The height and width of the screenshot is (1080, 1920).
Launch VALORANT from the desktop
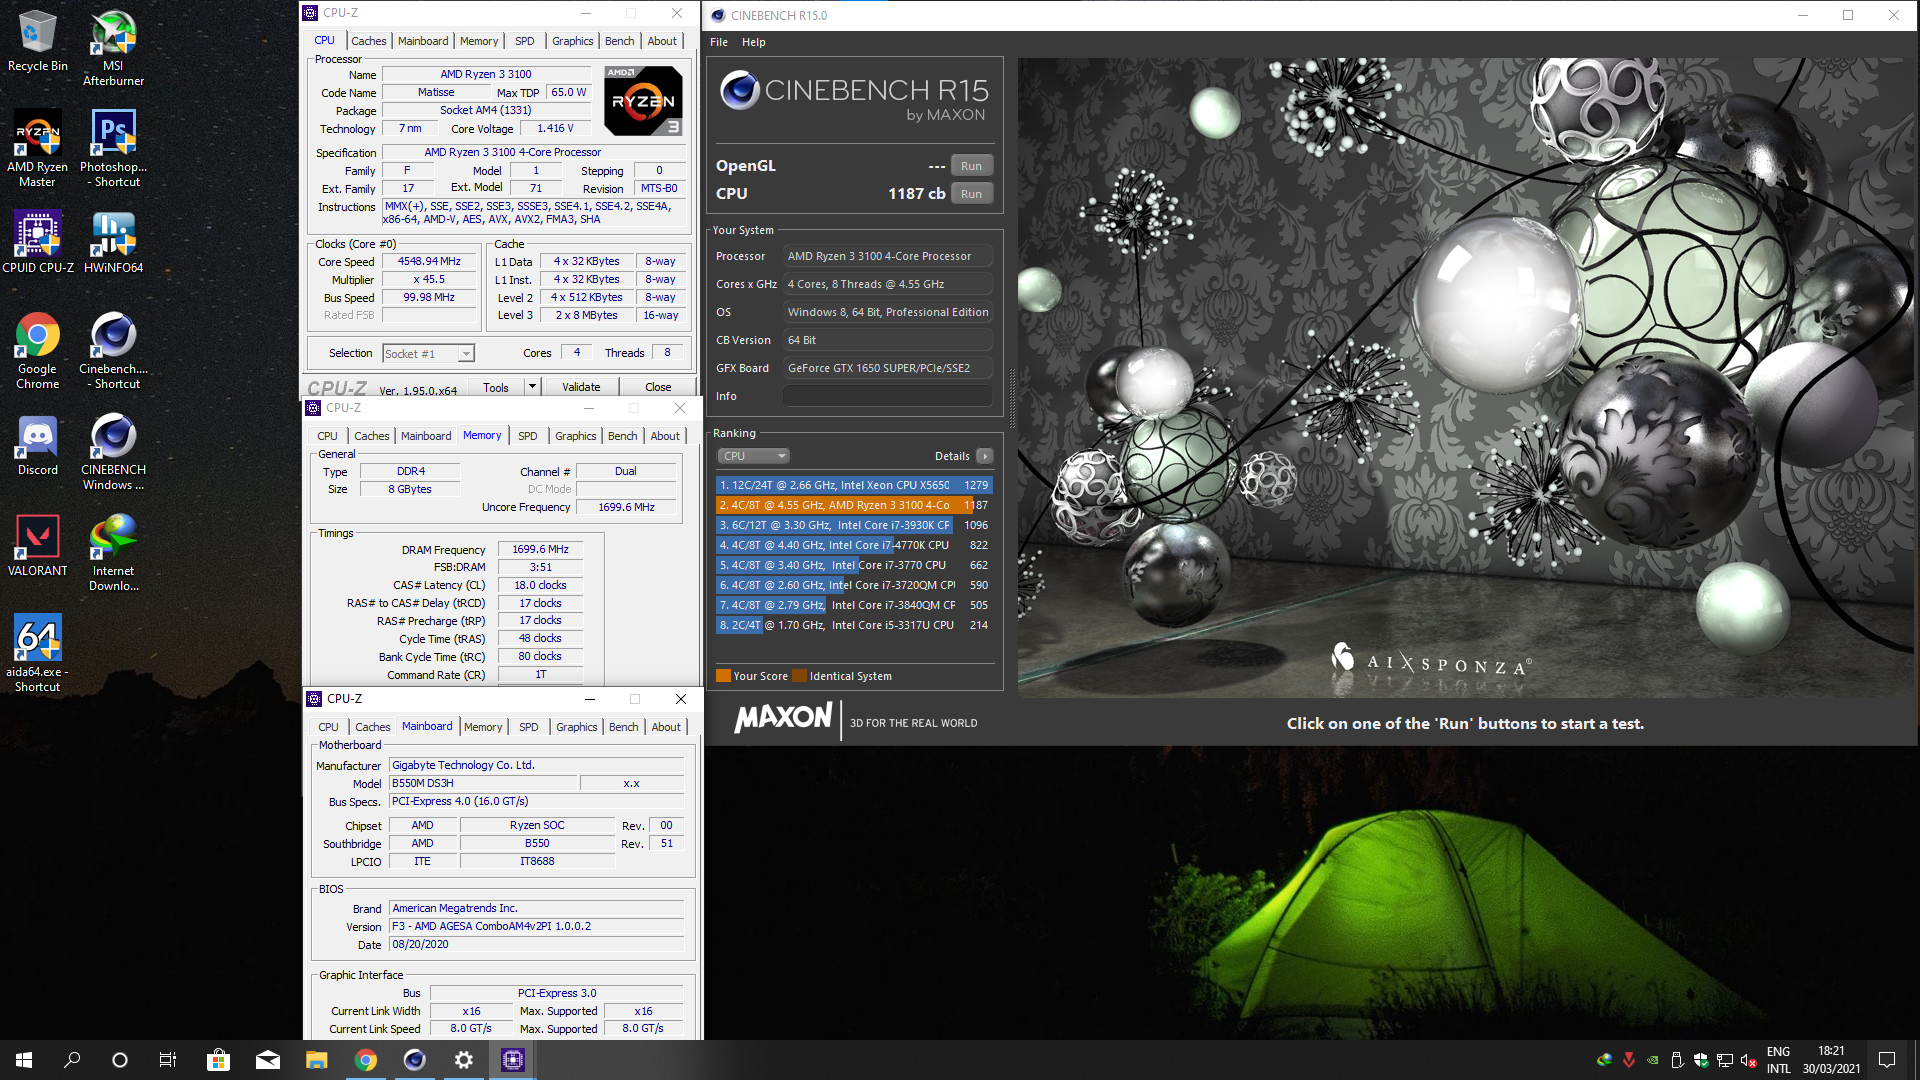tap(37, 546)
